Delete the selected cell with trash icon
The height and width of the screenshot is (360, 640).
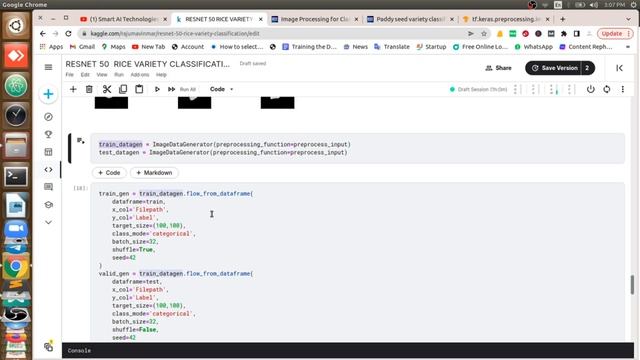(x=89, y=89)
